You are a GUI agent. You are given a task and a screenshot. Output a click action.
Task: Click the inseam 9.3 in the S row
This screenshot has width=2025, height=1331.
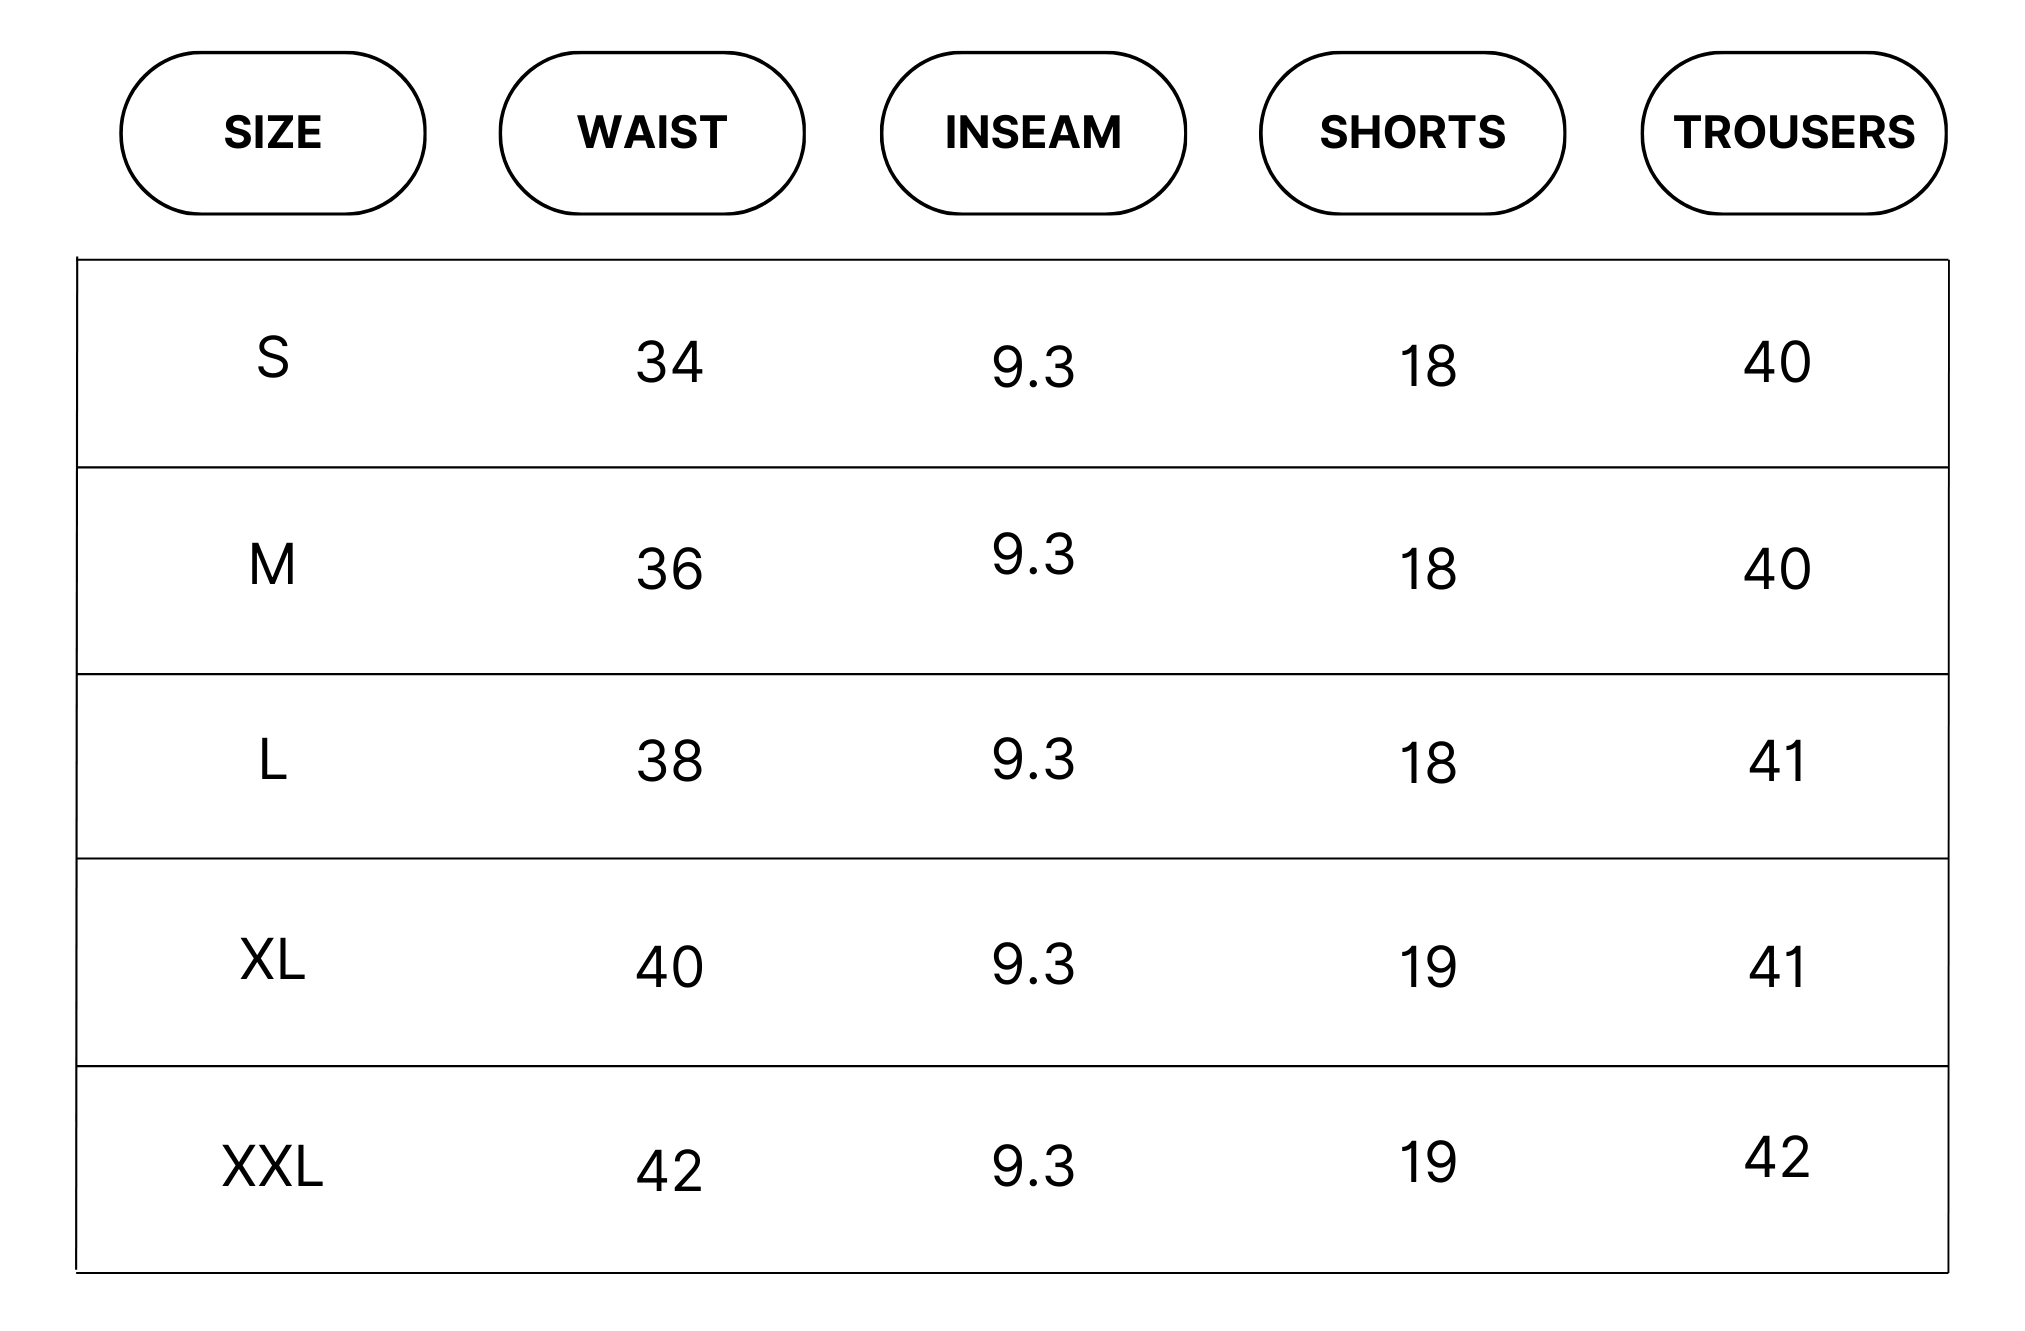(x=1033, y=367)
